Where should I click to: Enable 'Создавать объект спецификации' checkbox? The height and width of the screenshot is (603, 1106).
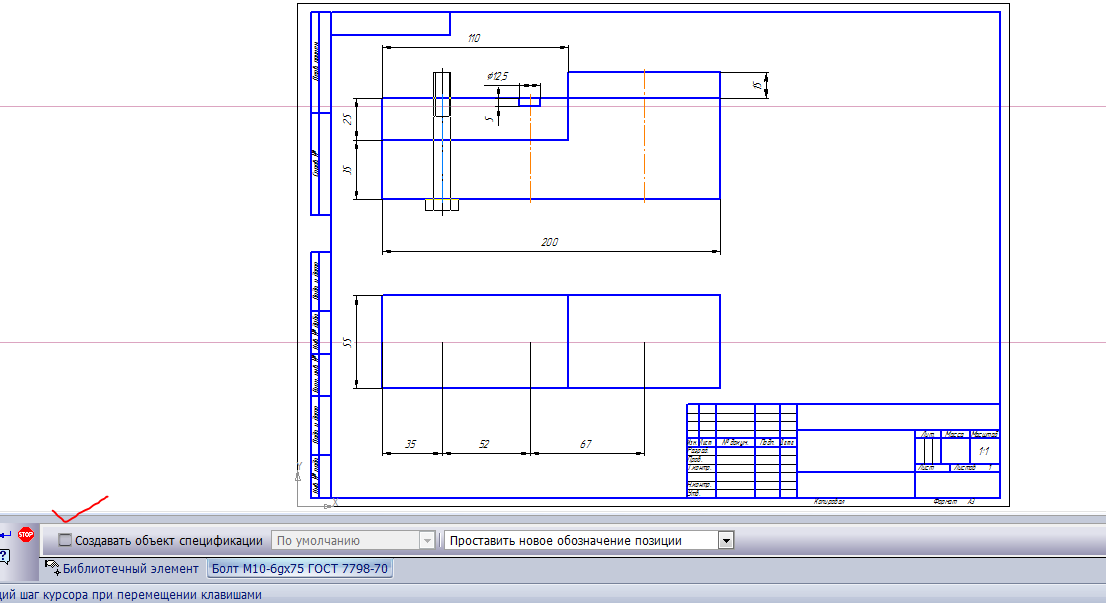click(x=65, y=540)
